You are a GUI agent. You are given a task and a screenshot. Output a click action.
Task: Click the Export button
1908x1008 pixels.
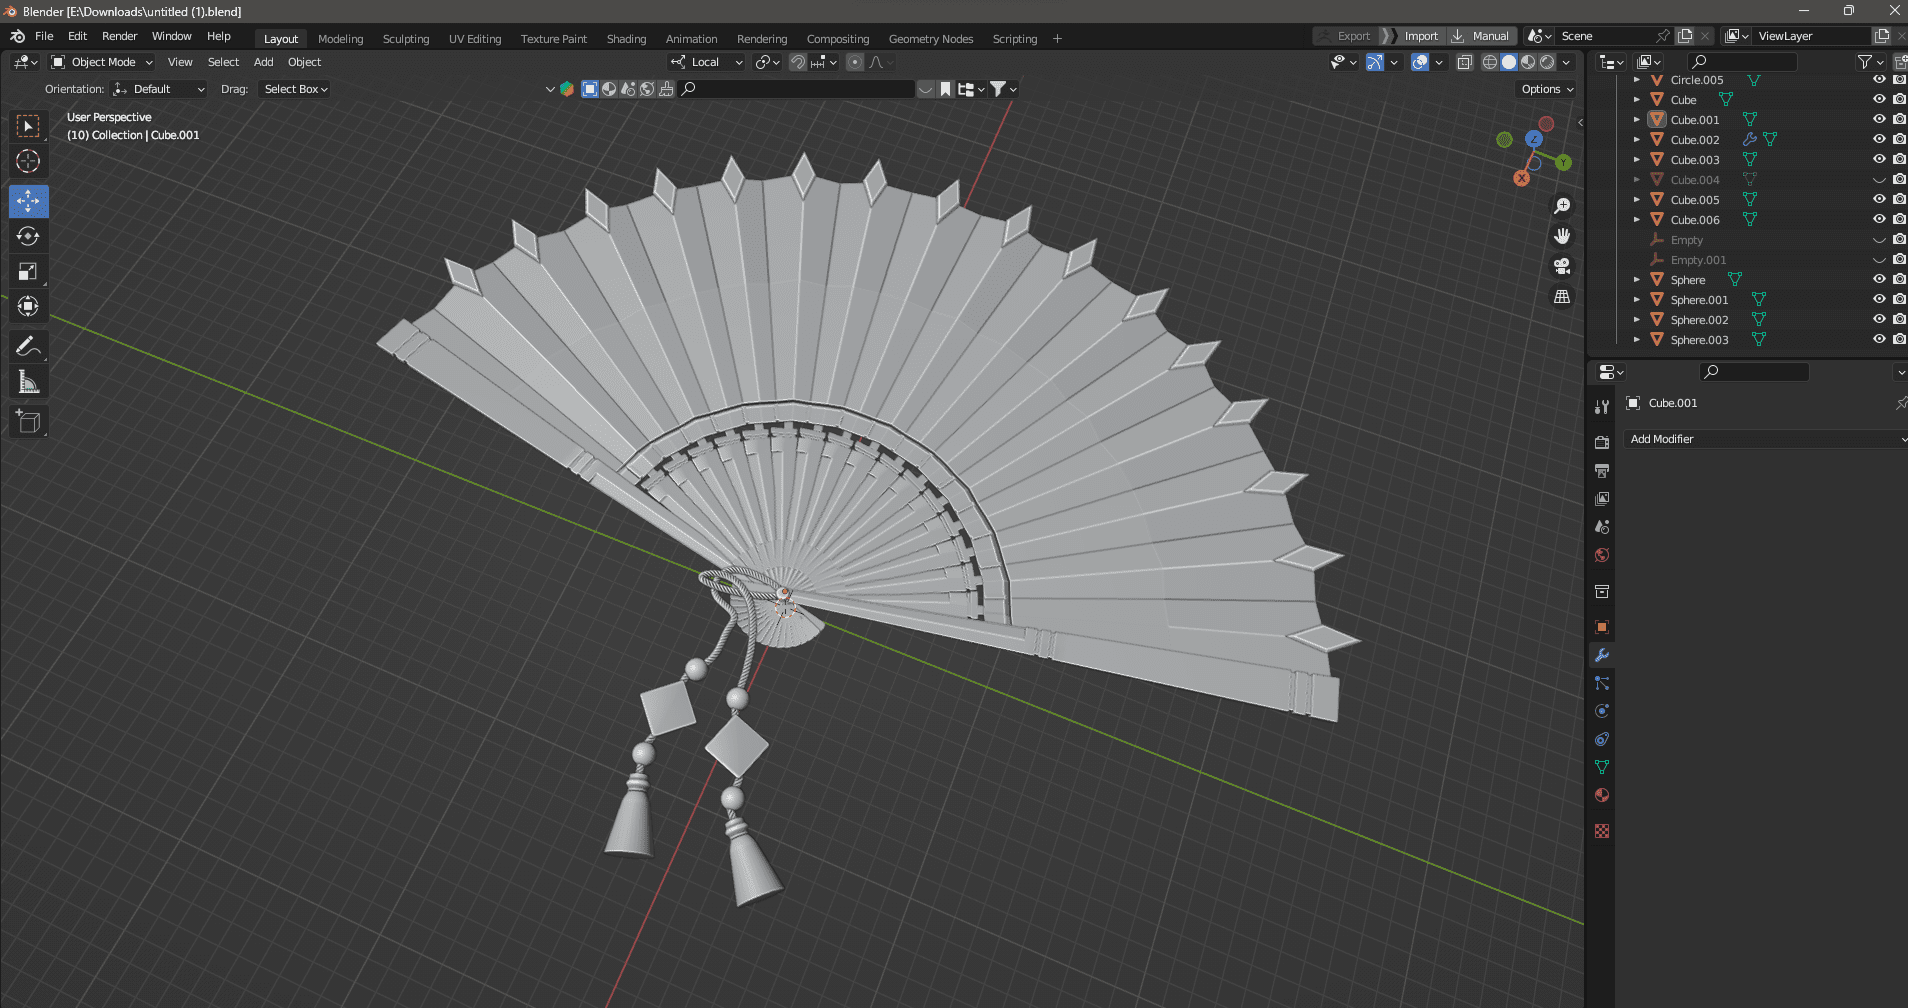click(1345, 36)
